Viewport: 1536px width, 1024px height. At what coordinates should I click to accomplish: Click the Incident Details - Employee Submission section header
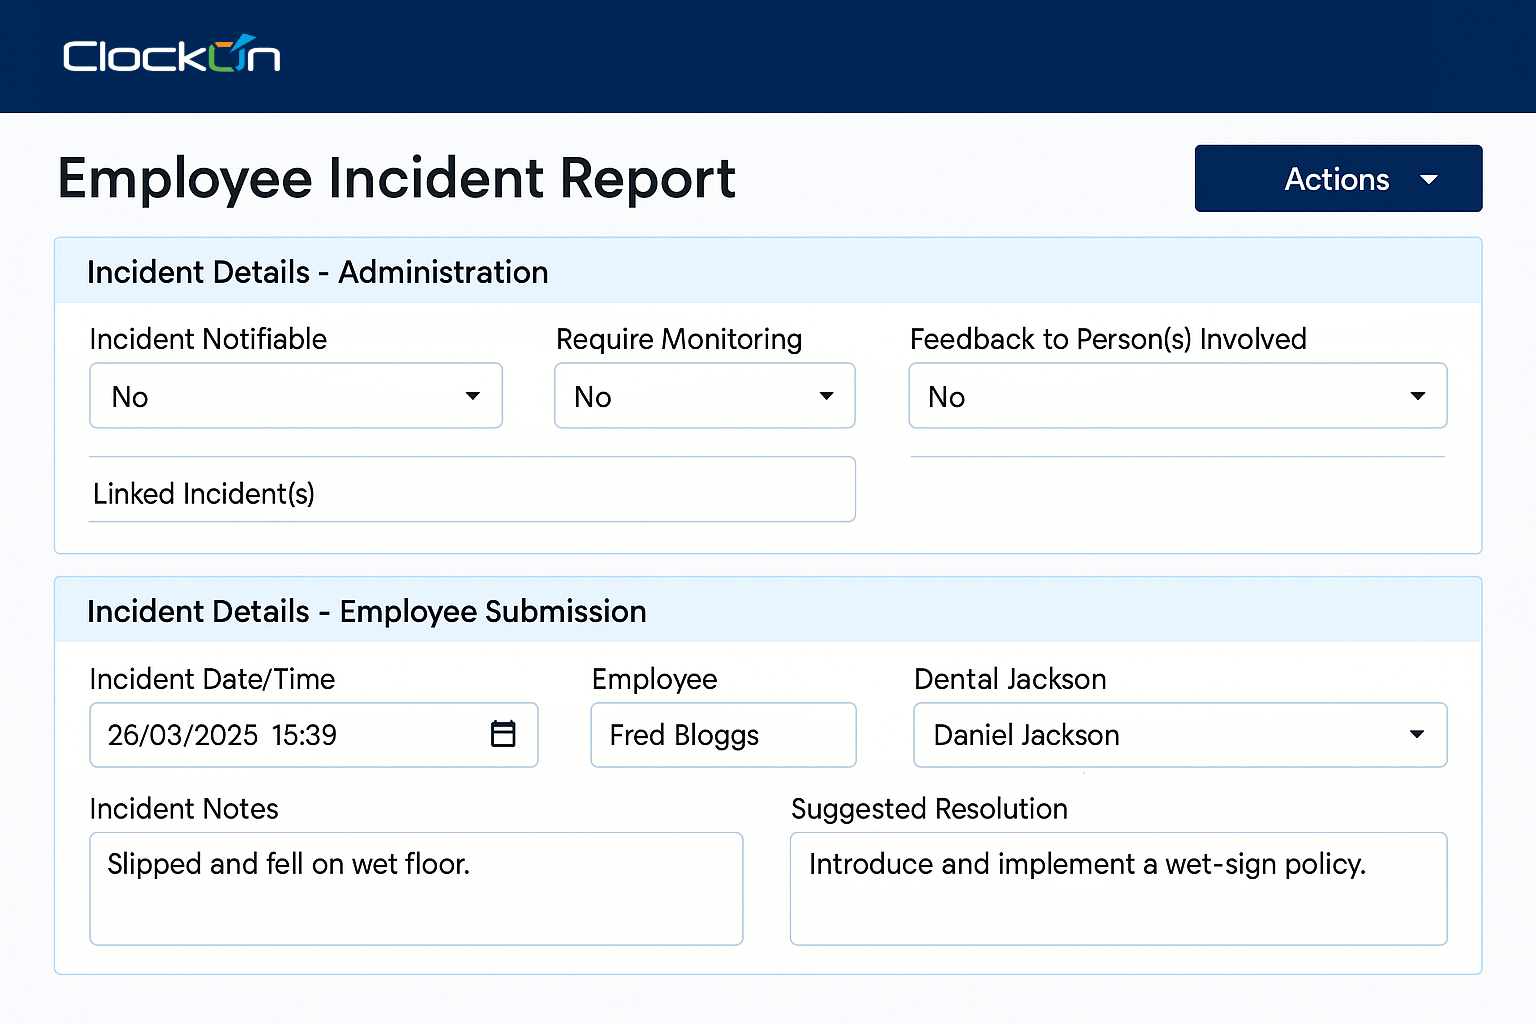768,610
